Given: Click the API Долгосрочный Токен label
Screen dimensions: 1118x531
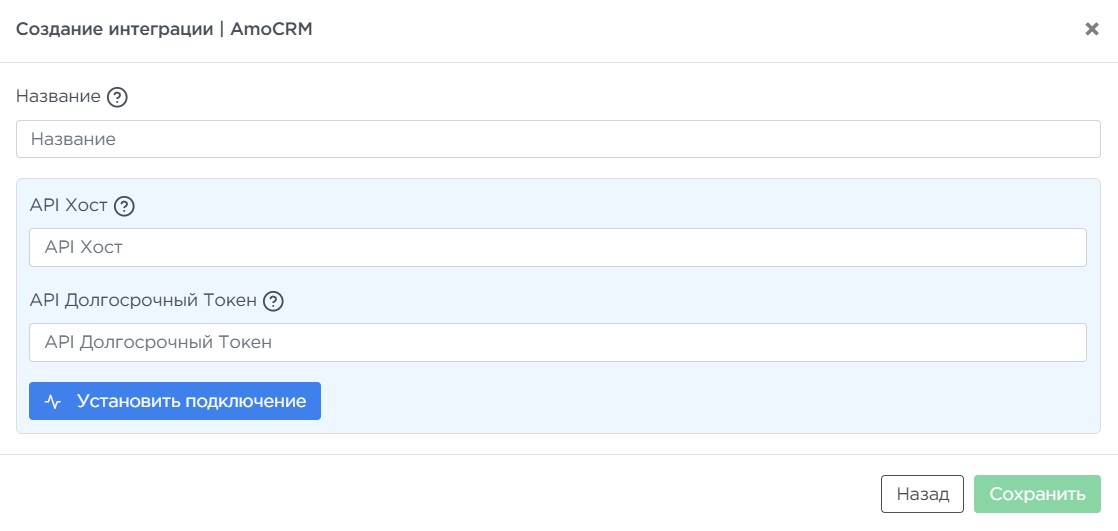Looking at the screenshot, I should (143, 300).
